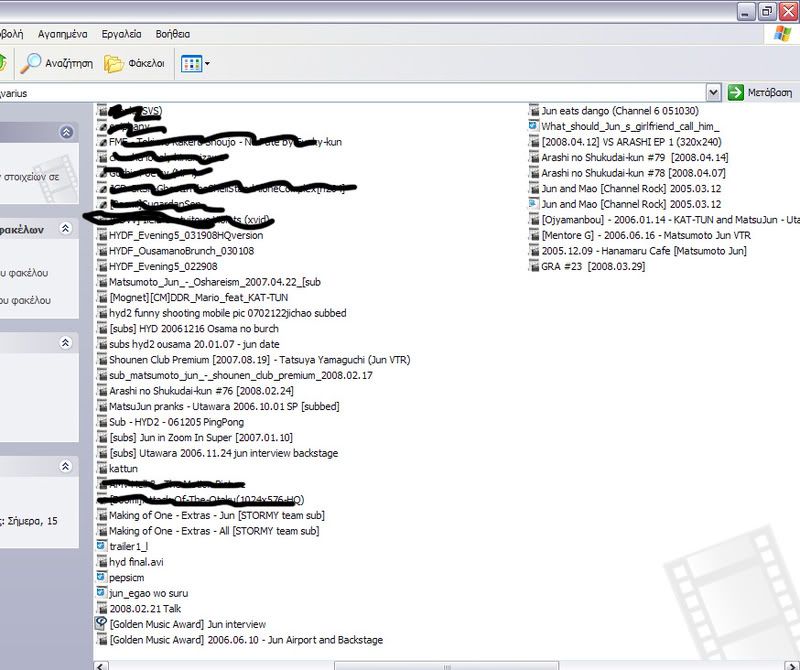Click the blue player icon beside trailer1_l
Screen dimensions: 800x670
(100, 547)
